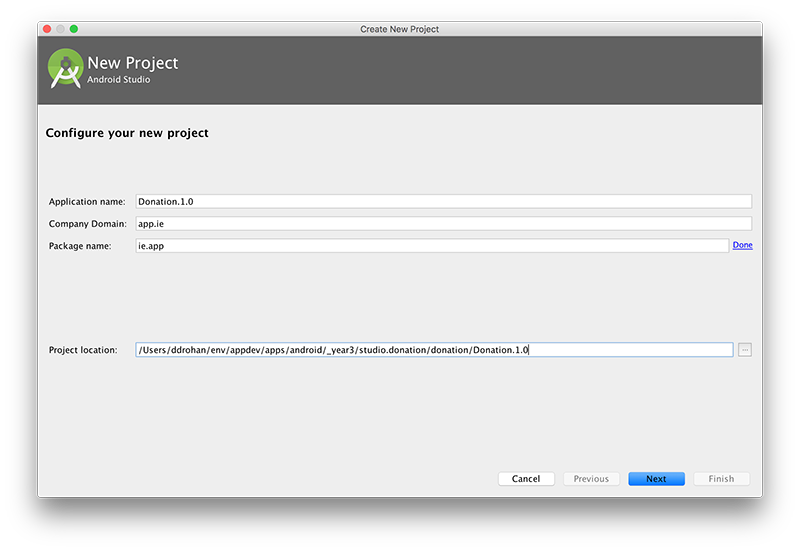Click the Project location path field
Screen dimensions: 800x551
point(434,350)
